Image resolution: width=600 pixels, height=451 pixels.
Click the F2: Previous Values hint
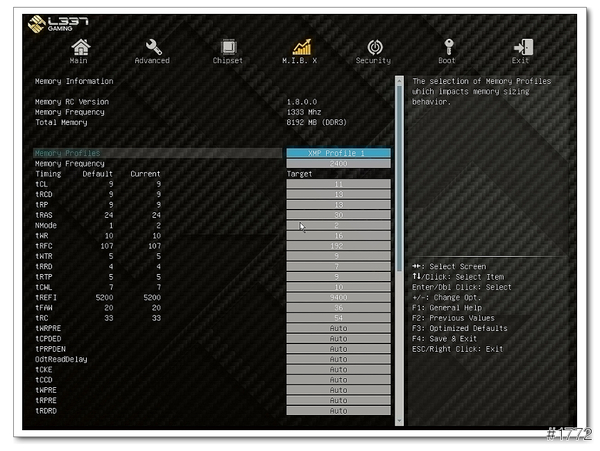(x=453, y=318)
